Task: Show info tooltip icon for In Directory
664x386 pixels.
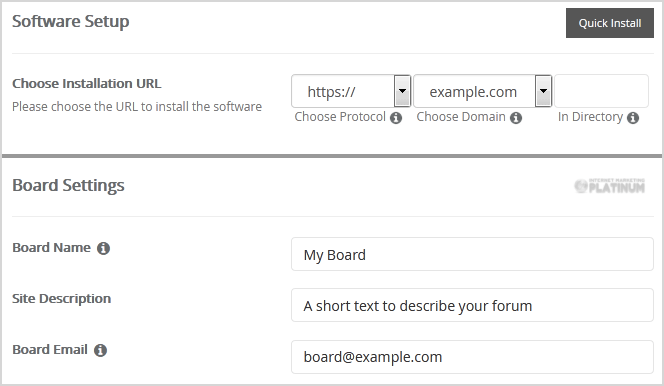Action: [x=633, y=118]
